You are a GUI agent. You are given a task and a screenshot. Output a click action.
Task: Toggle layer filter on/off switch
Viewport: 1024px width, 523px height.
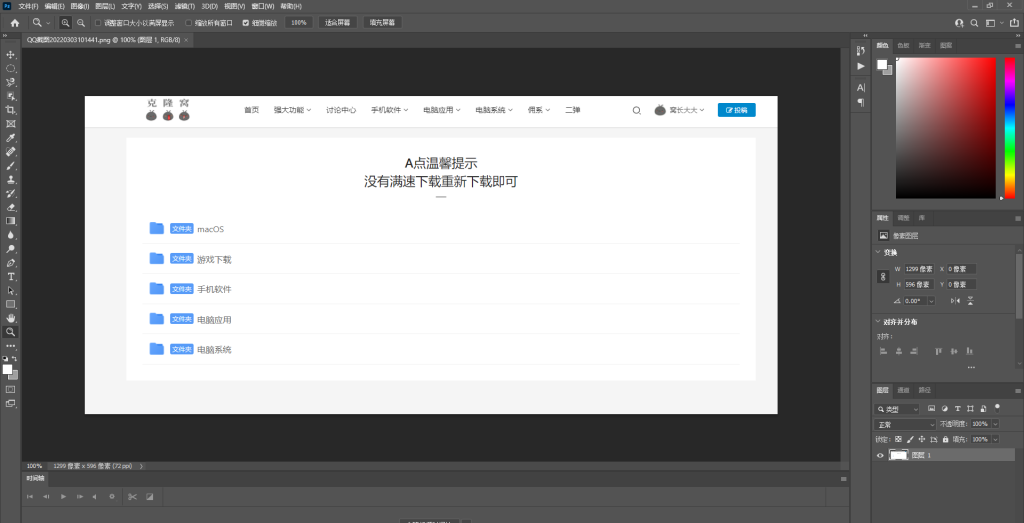click(997, 407)
